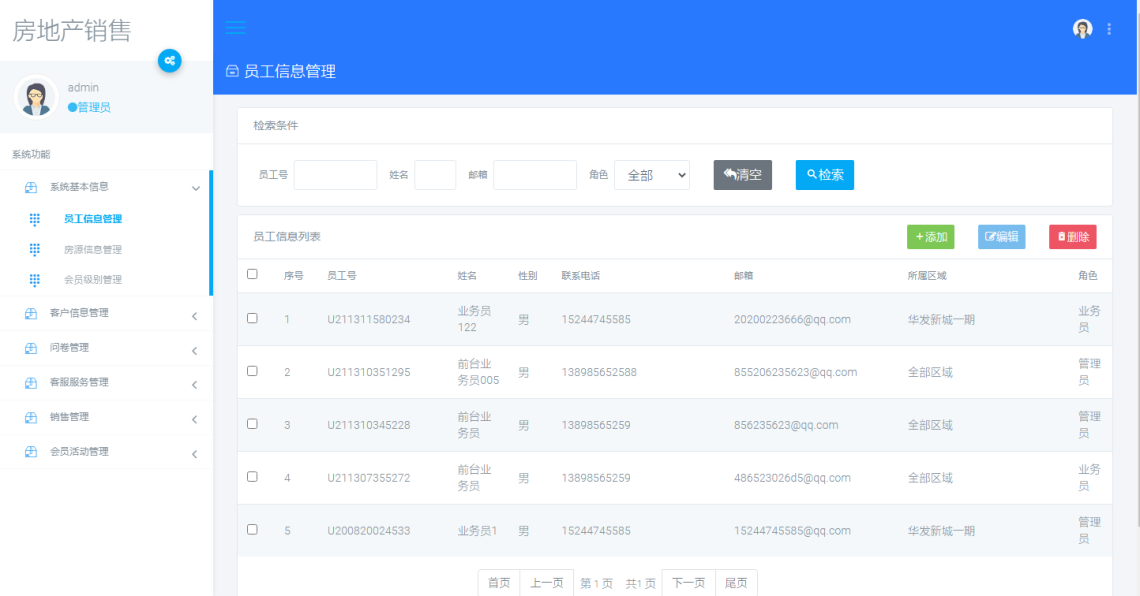The height and width of the screenshot is (596, 1140).
Task: Click the vertical three-dot menu icon
Action: pyautogui.click(x=1108, y=29)
